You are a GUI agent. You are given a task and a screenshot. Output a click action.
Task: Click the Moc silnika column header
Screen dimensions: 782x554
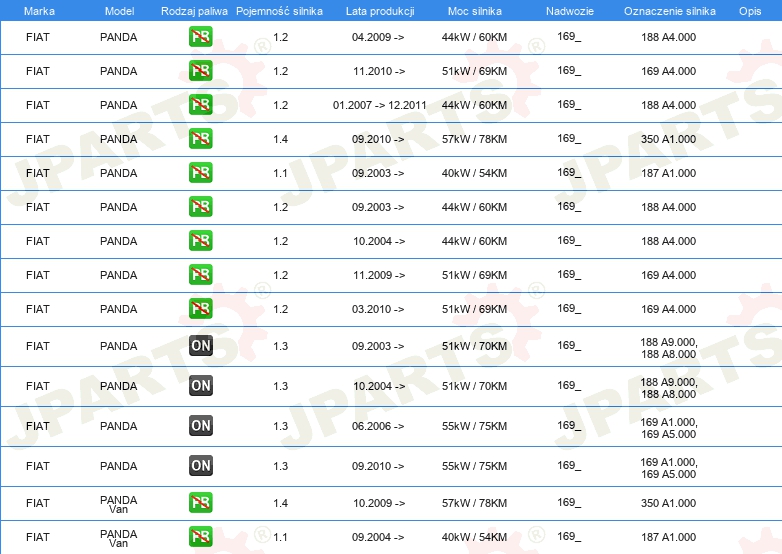(x=475, y=11)
